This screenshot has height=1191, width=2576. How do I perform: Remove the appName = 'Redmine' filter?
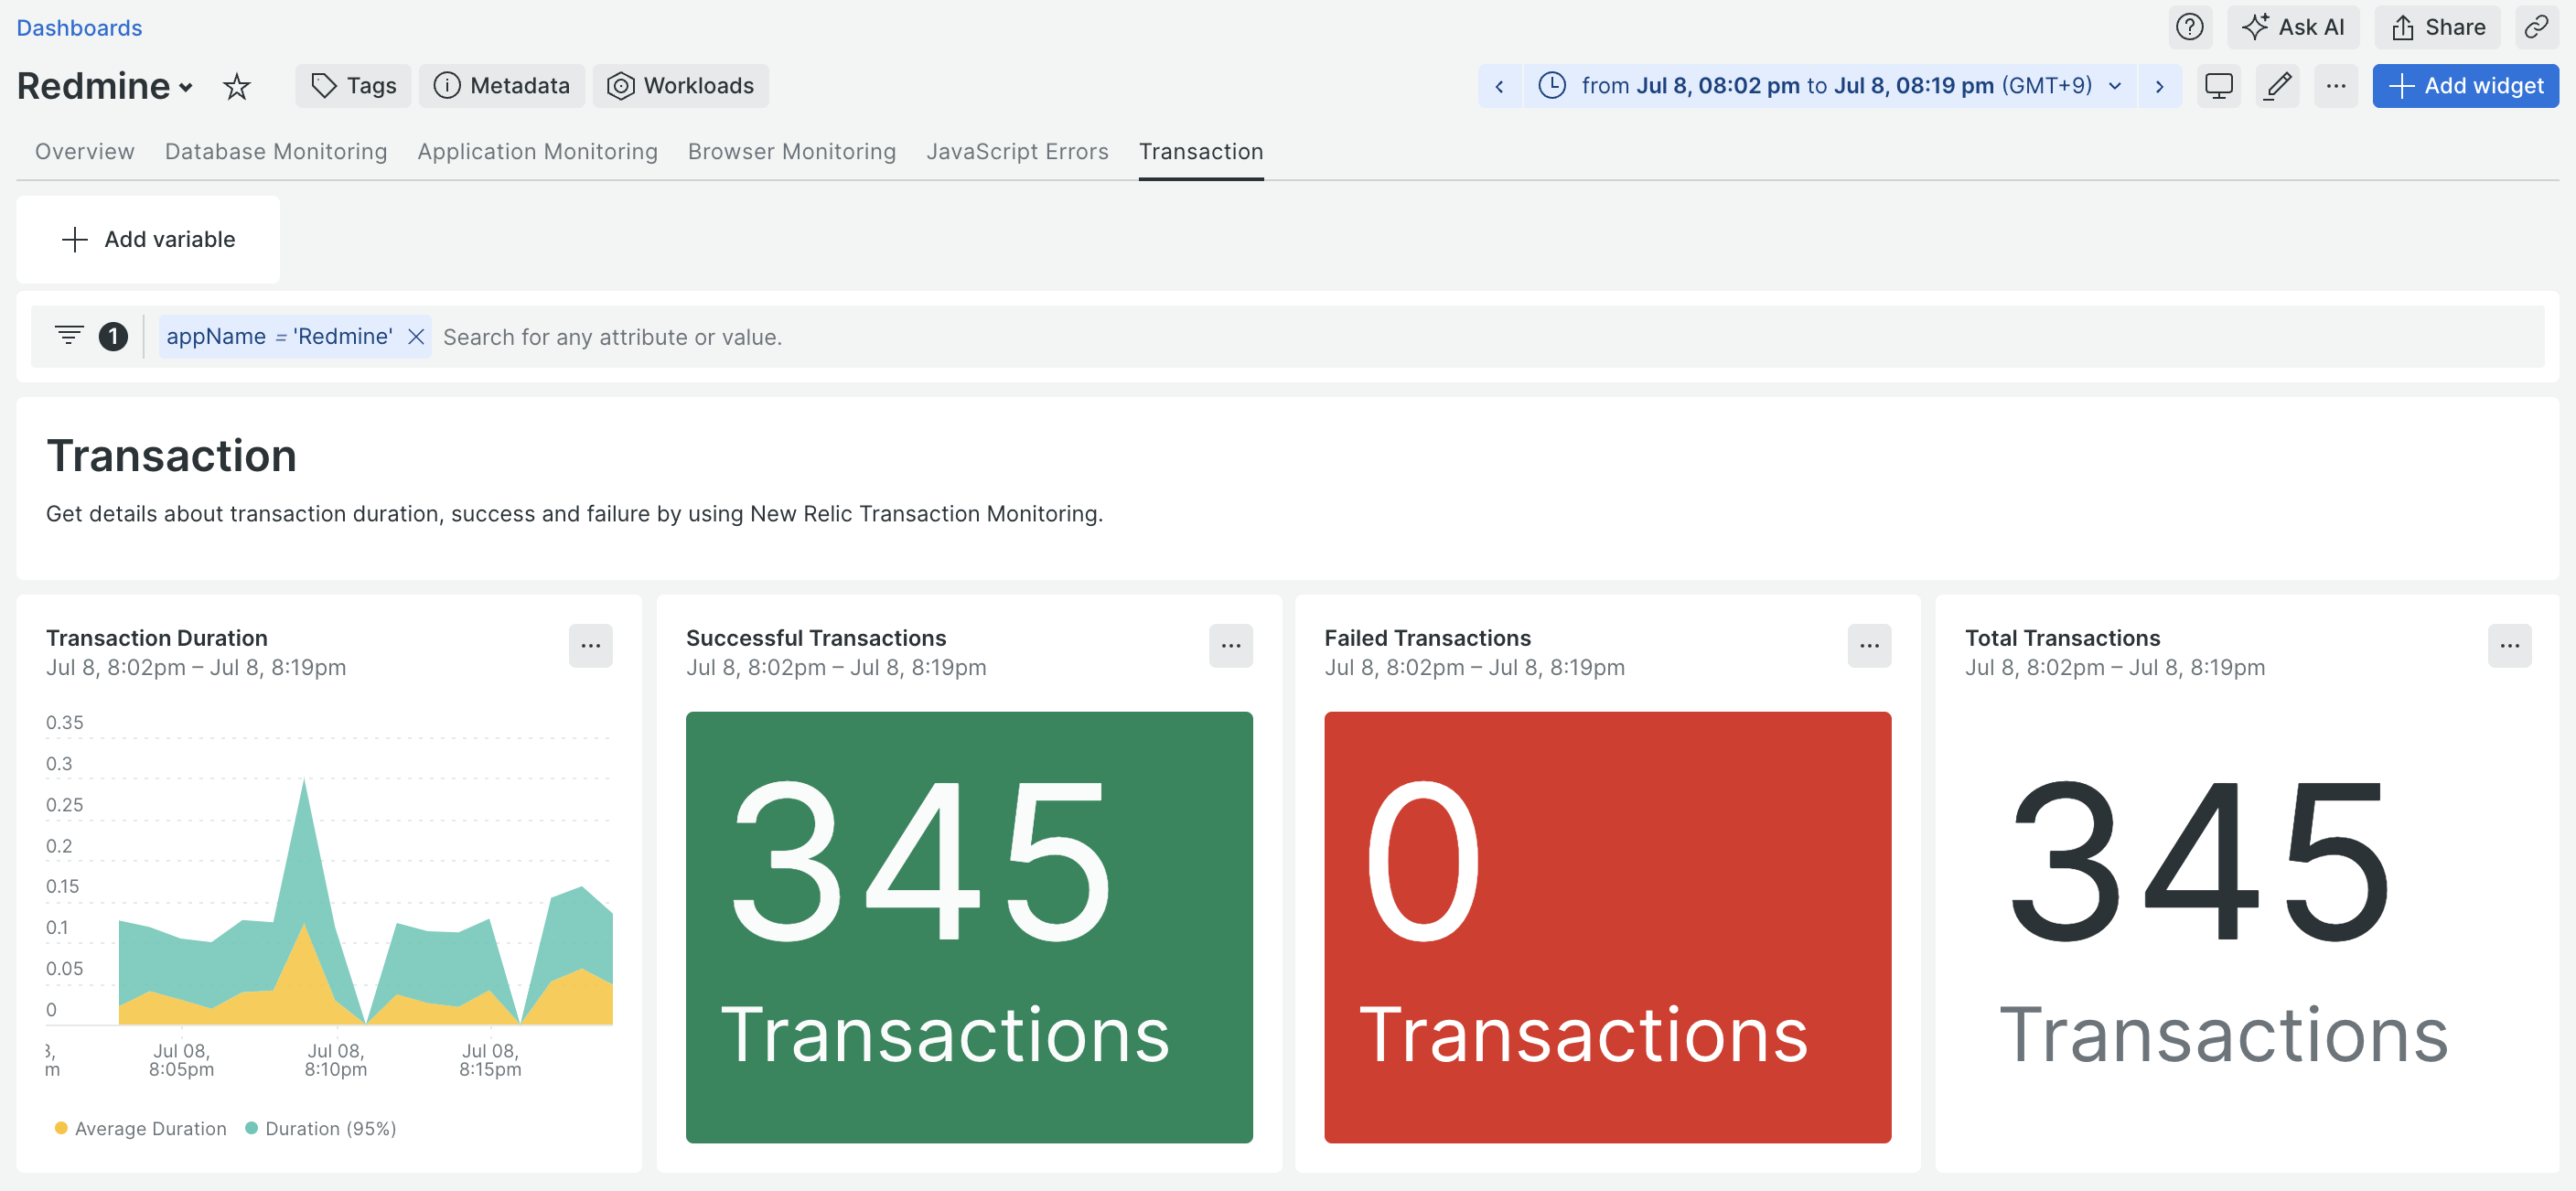coord(416,337)
